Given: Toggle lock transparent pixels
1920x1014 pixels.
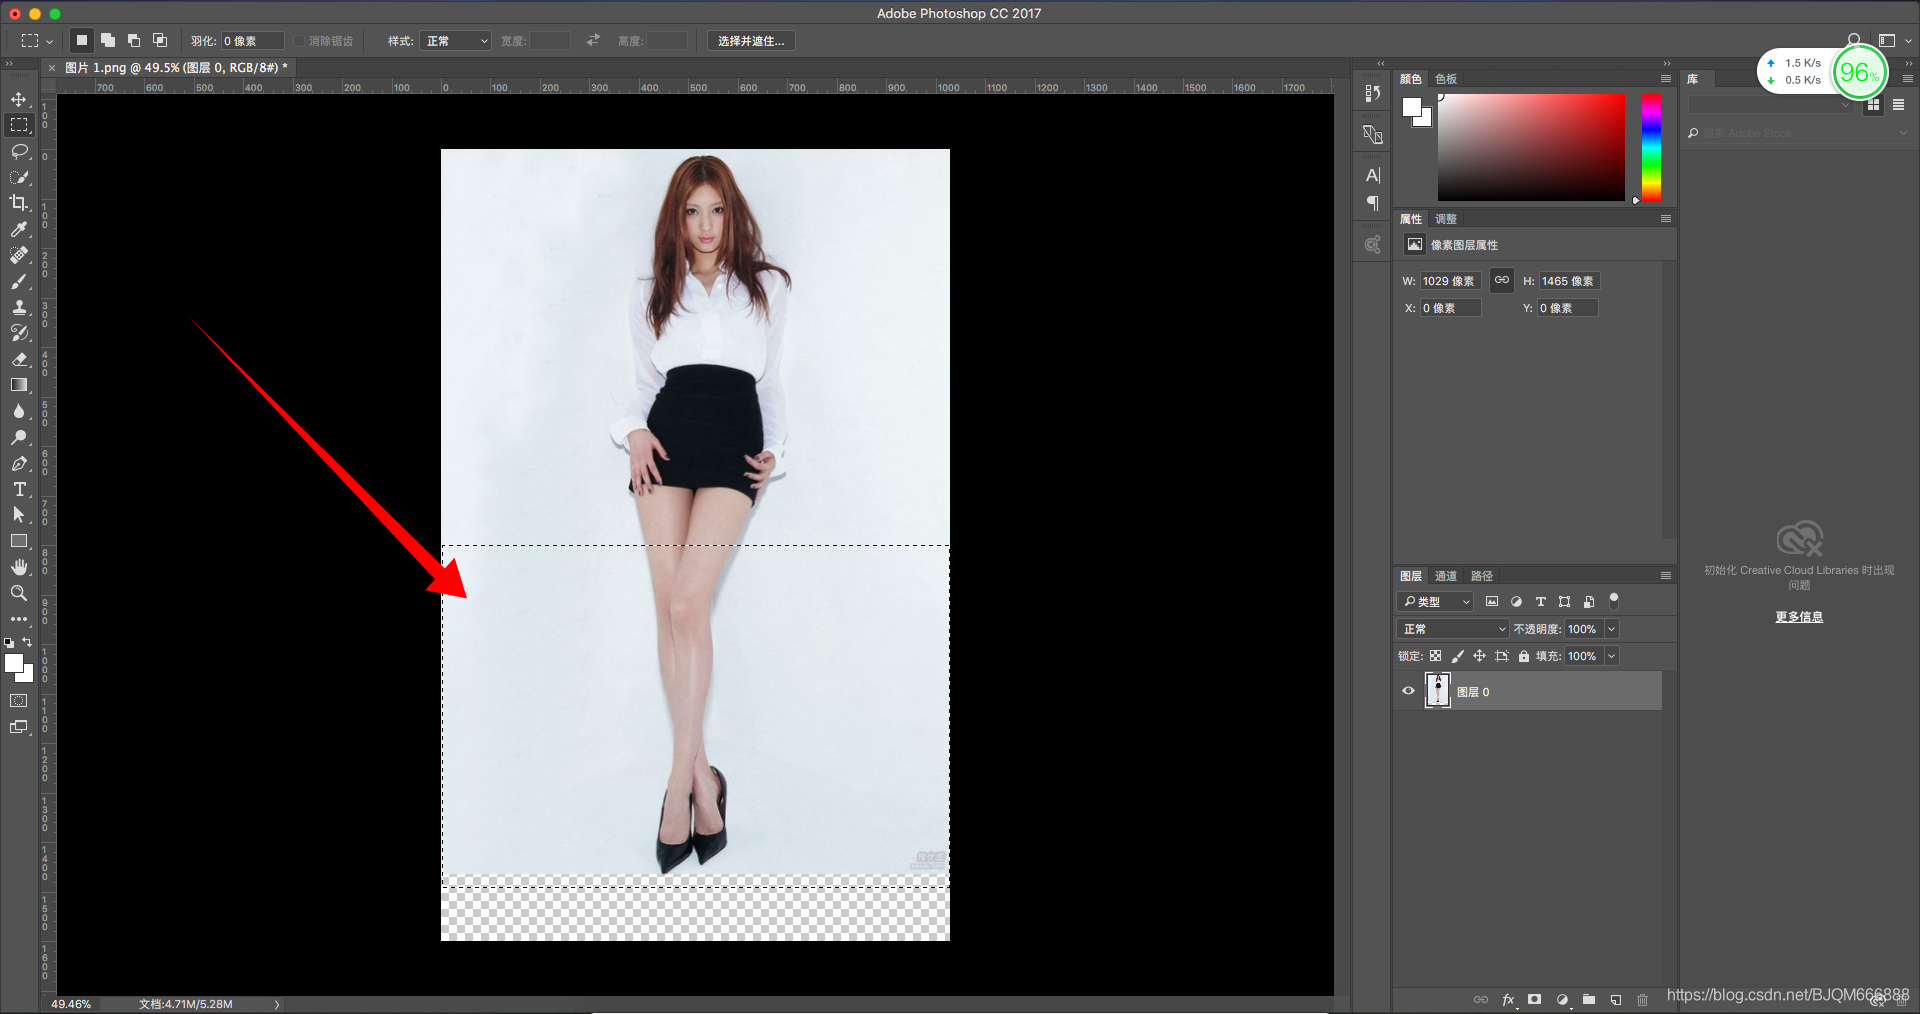Looking at the screenshot, I should 1435,656.
